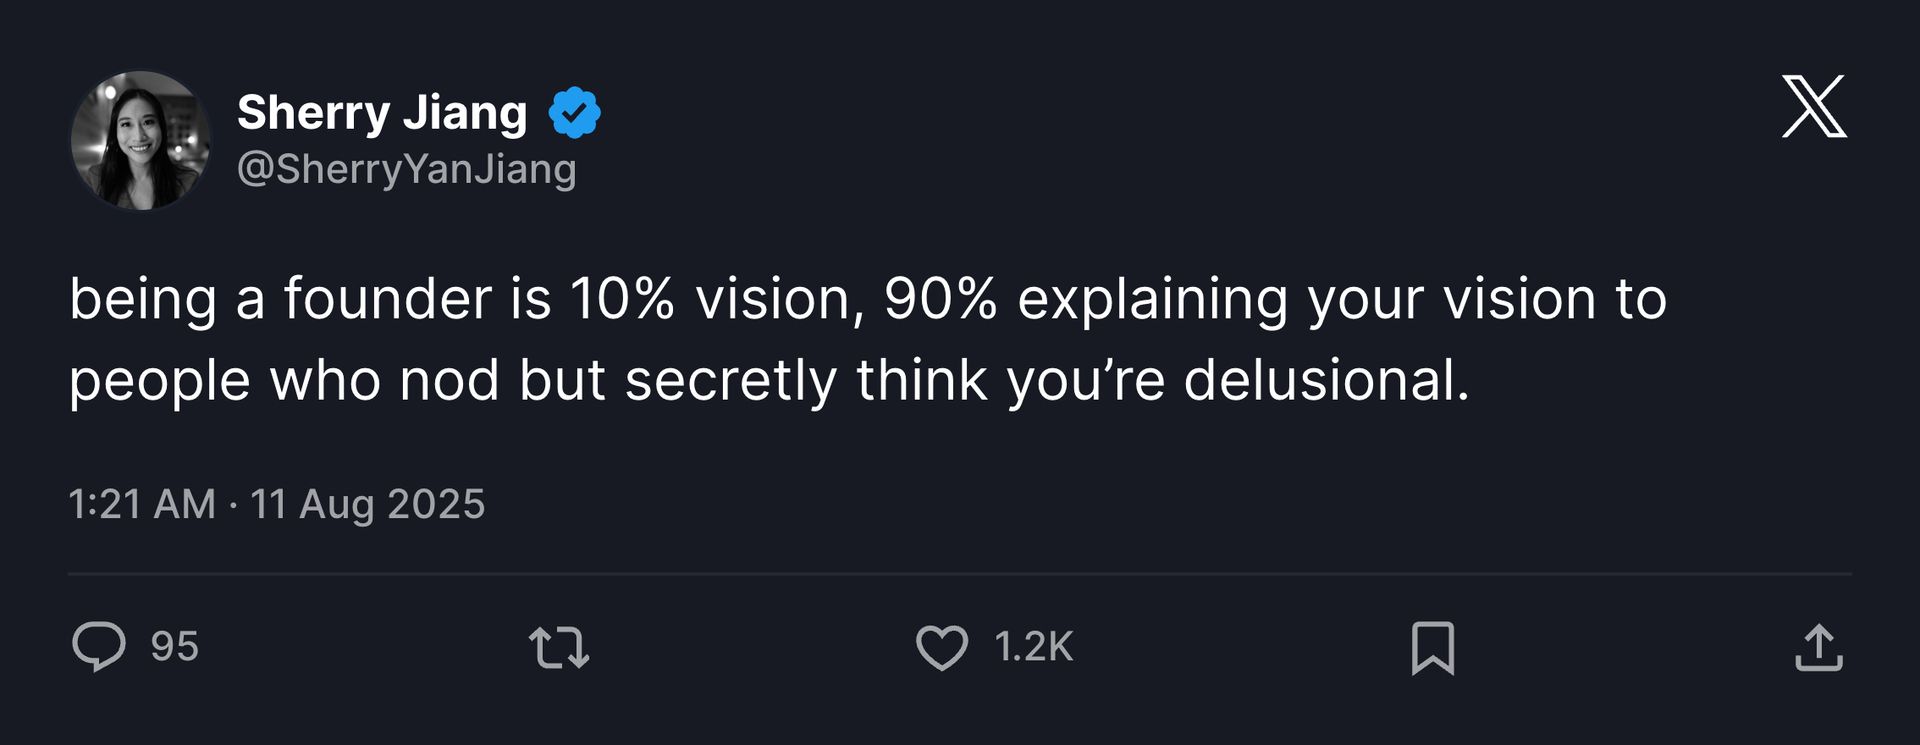Image resolution: width=1920 pixels, height=745 pixels.
Task: Click "people who nod" in the tweet
Action: coord(284,380)
